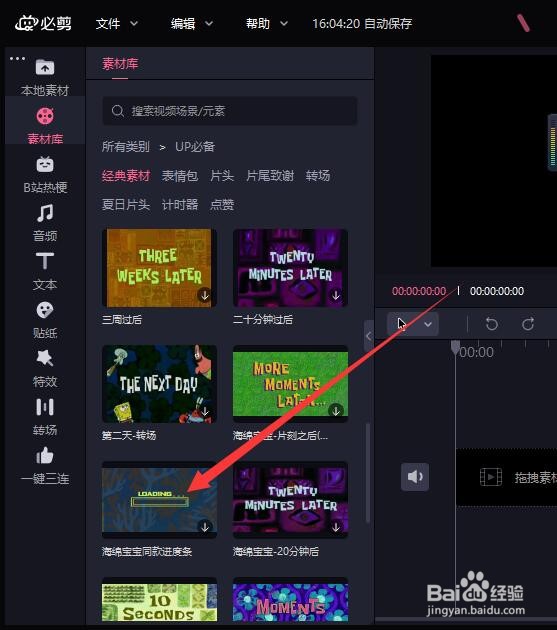Open the 文件 menu
The height and width of the screenshot is (630, 557).
108,23
